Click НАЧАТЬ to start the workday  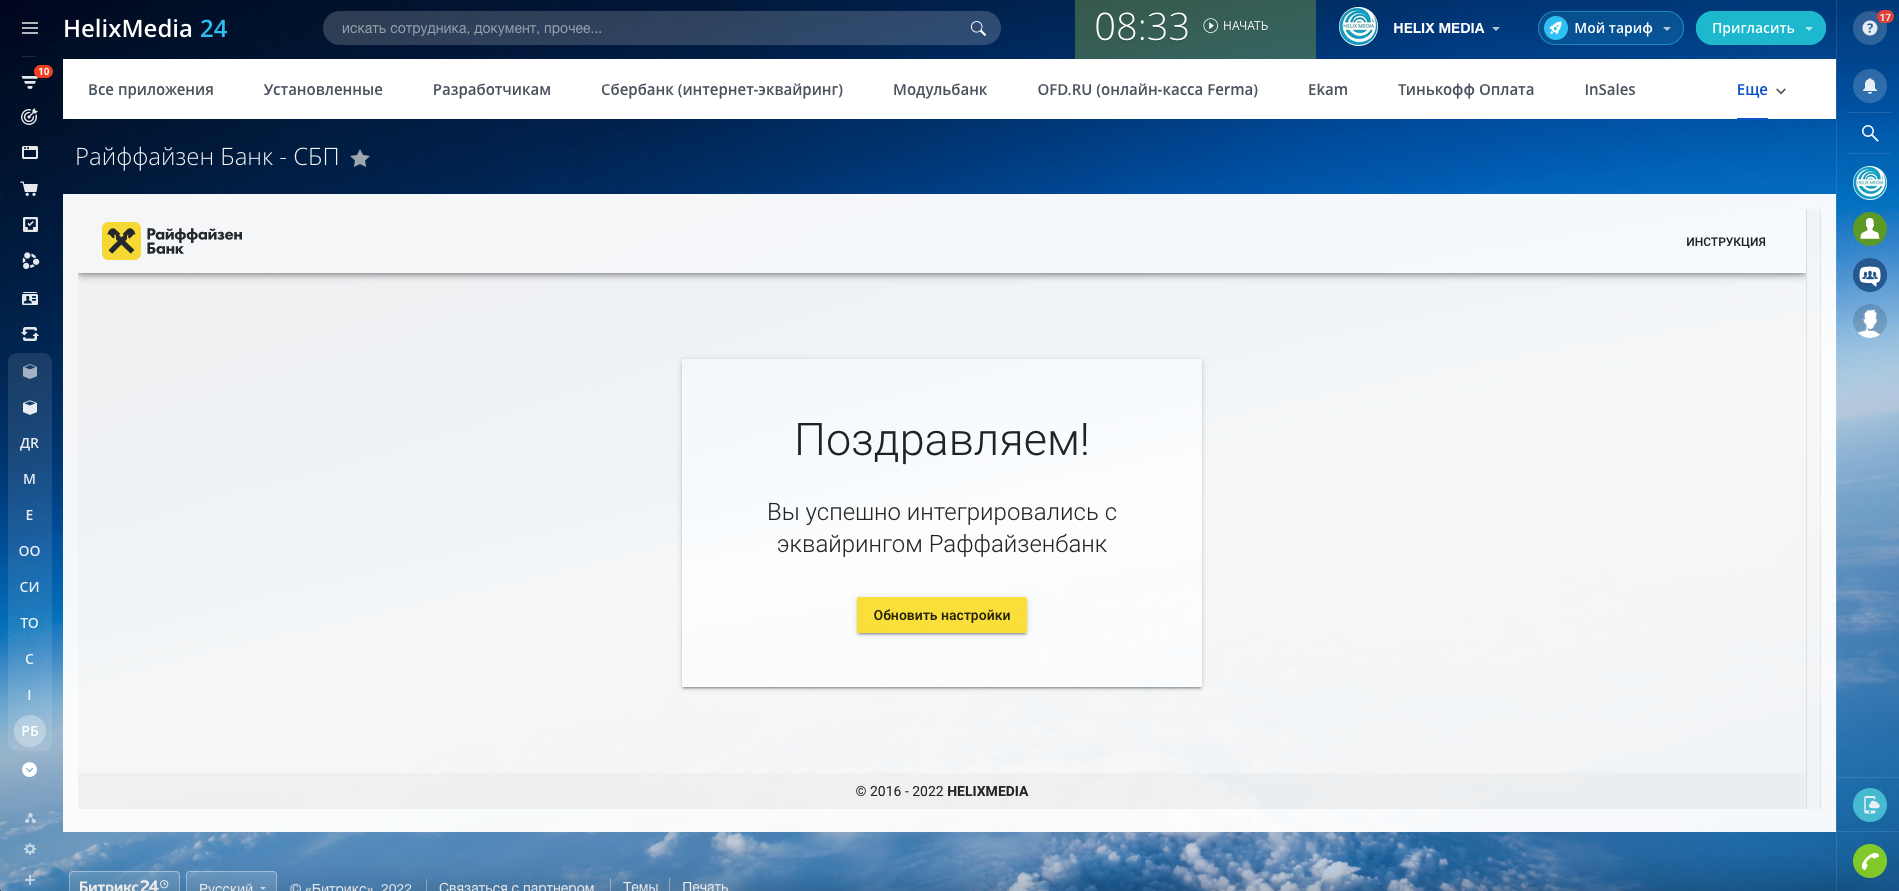(x=1236, y=26)
